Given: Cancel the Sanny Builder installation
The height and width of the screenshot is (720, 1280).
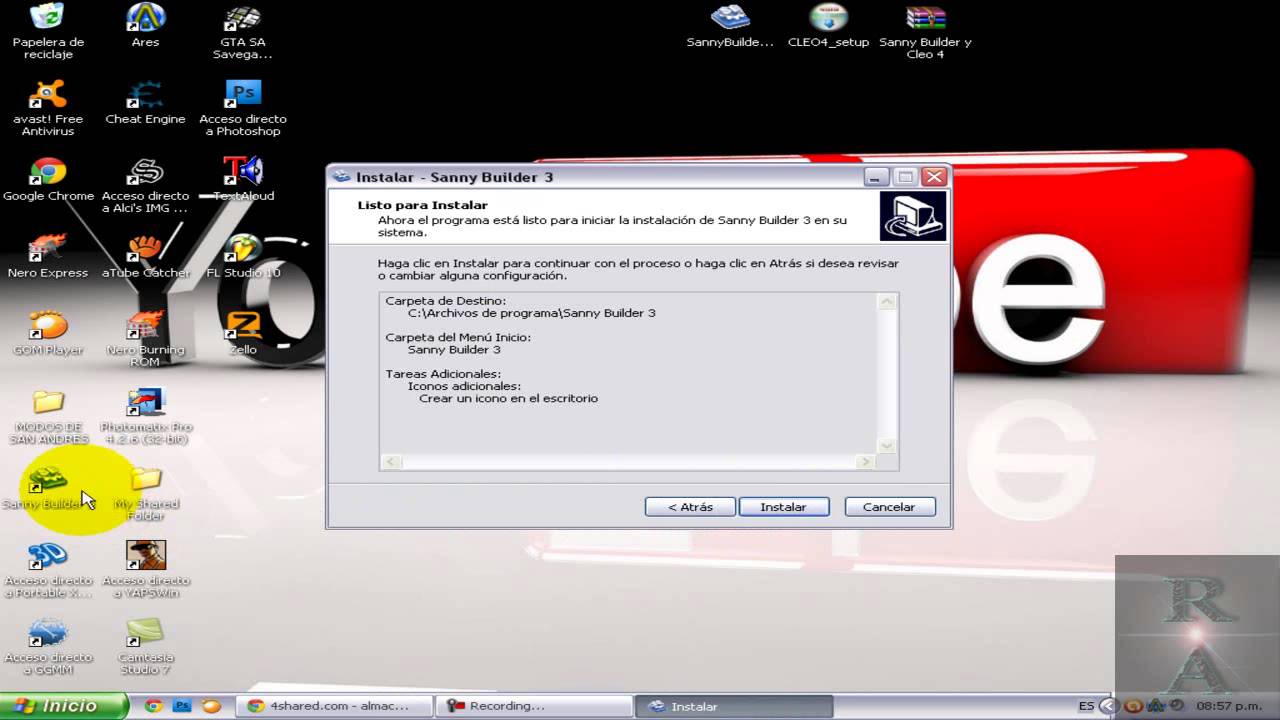Looking at the screenshot, I should click(890, 507).
